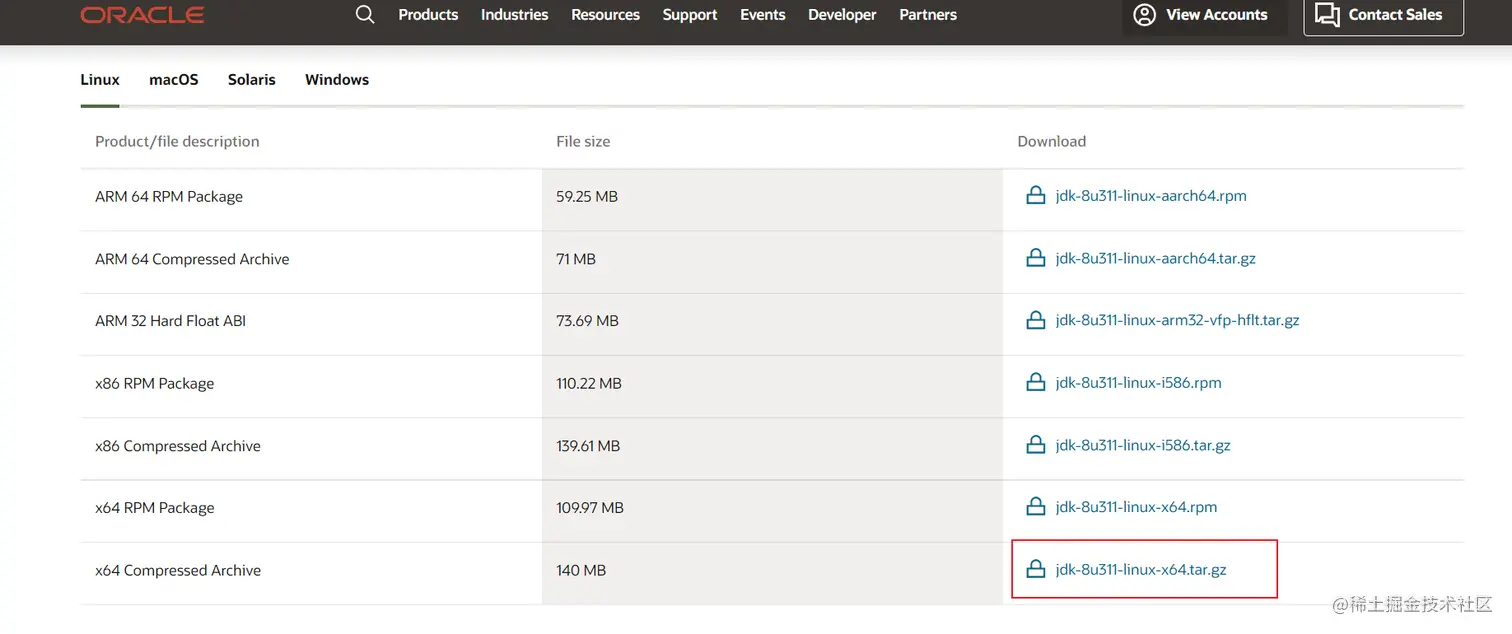Open the Products menu
This screenshot has height=634, width=1512.
click(428, 15)
